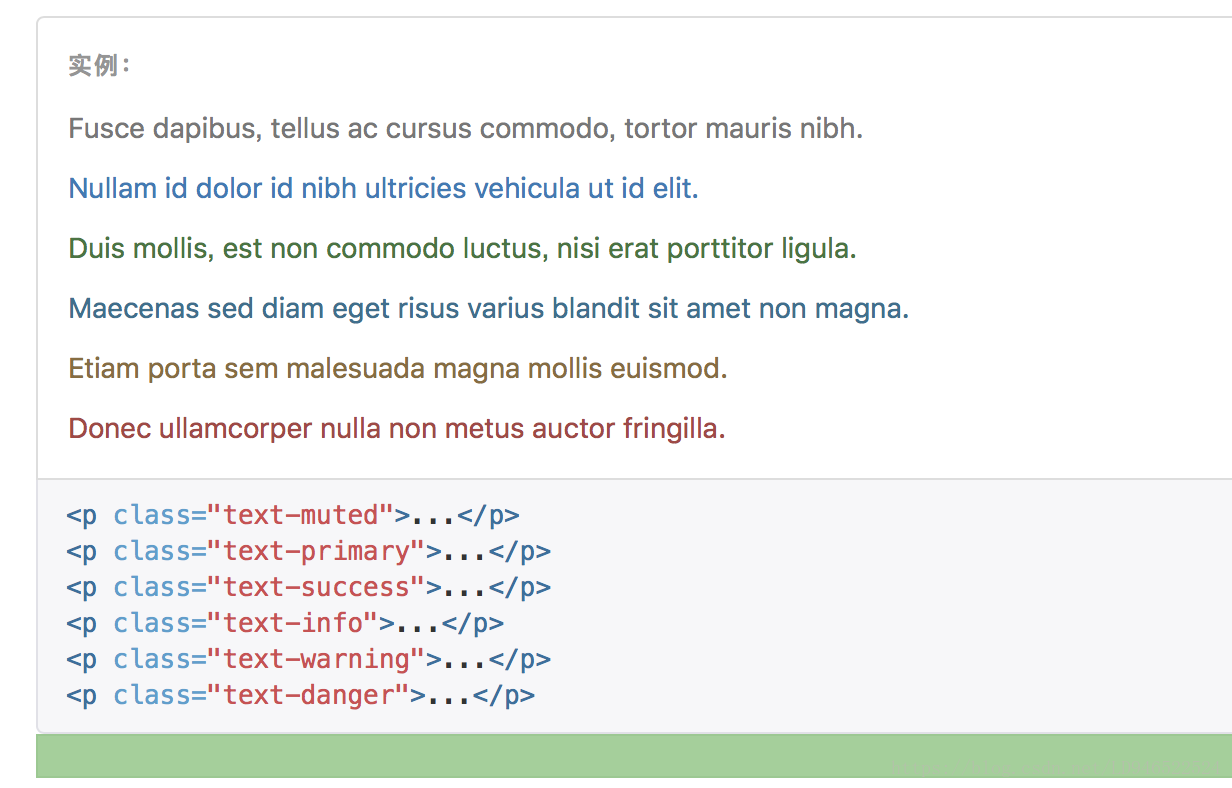The width and height of the screenshot is (1232, 788).
Task: Click the "class" attribute on the text-success line
Action: tap(152, 587)
